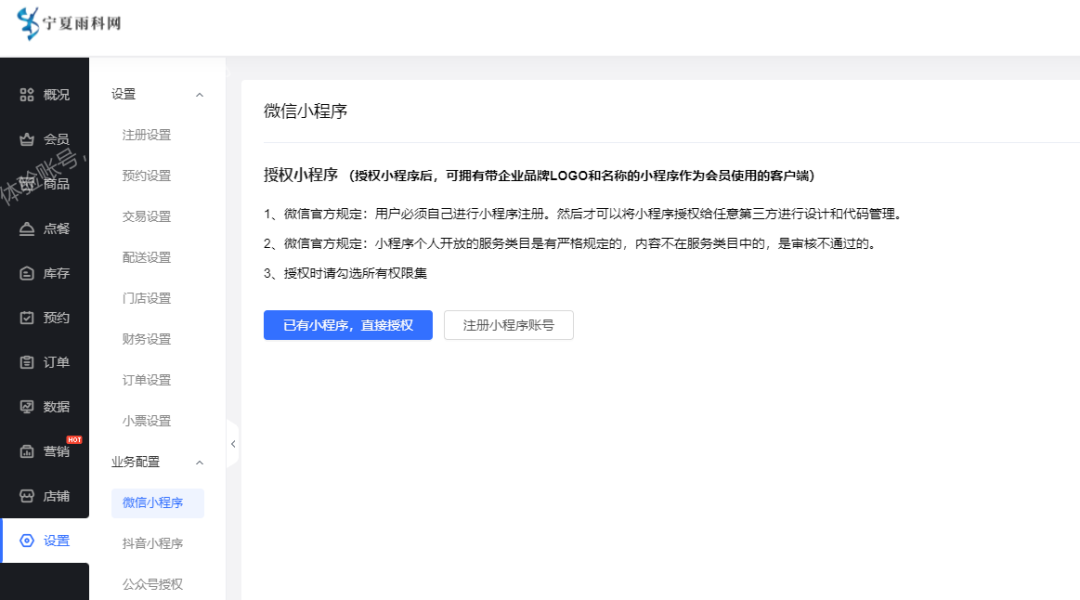Screen dimensions: 1080x600
Task: Click the 设置 gear icon in sidebar
Action: point(27,541)
